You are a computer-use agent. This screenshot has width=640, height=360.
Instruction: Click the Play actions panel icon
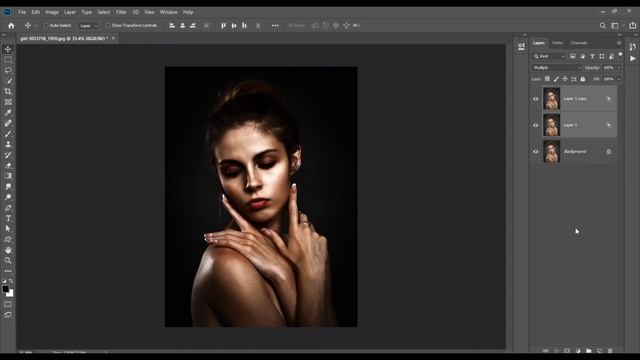(633, 58)
